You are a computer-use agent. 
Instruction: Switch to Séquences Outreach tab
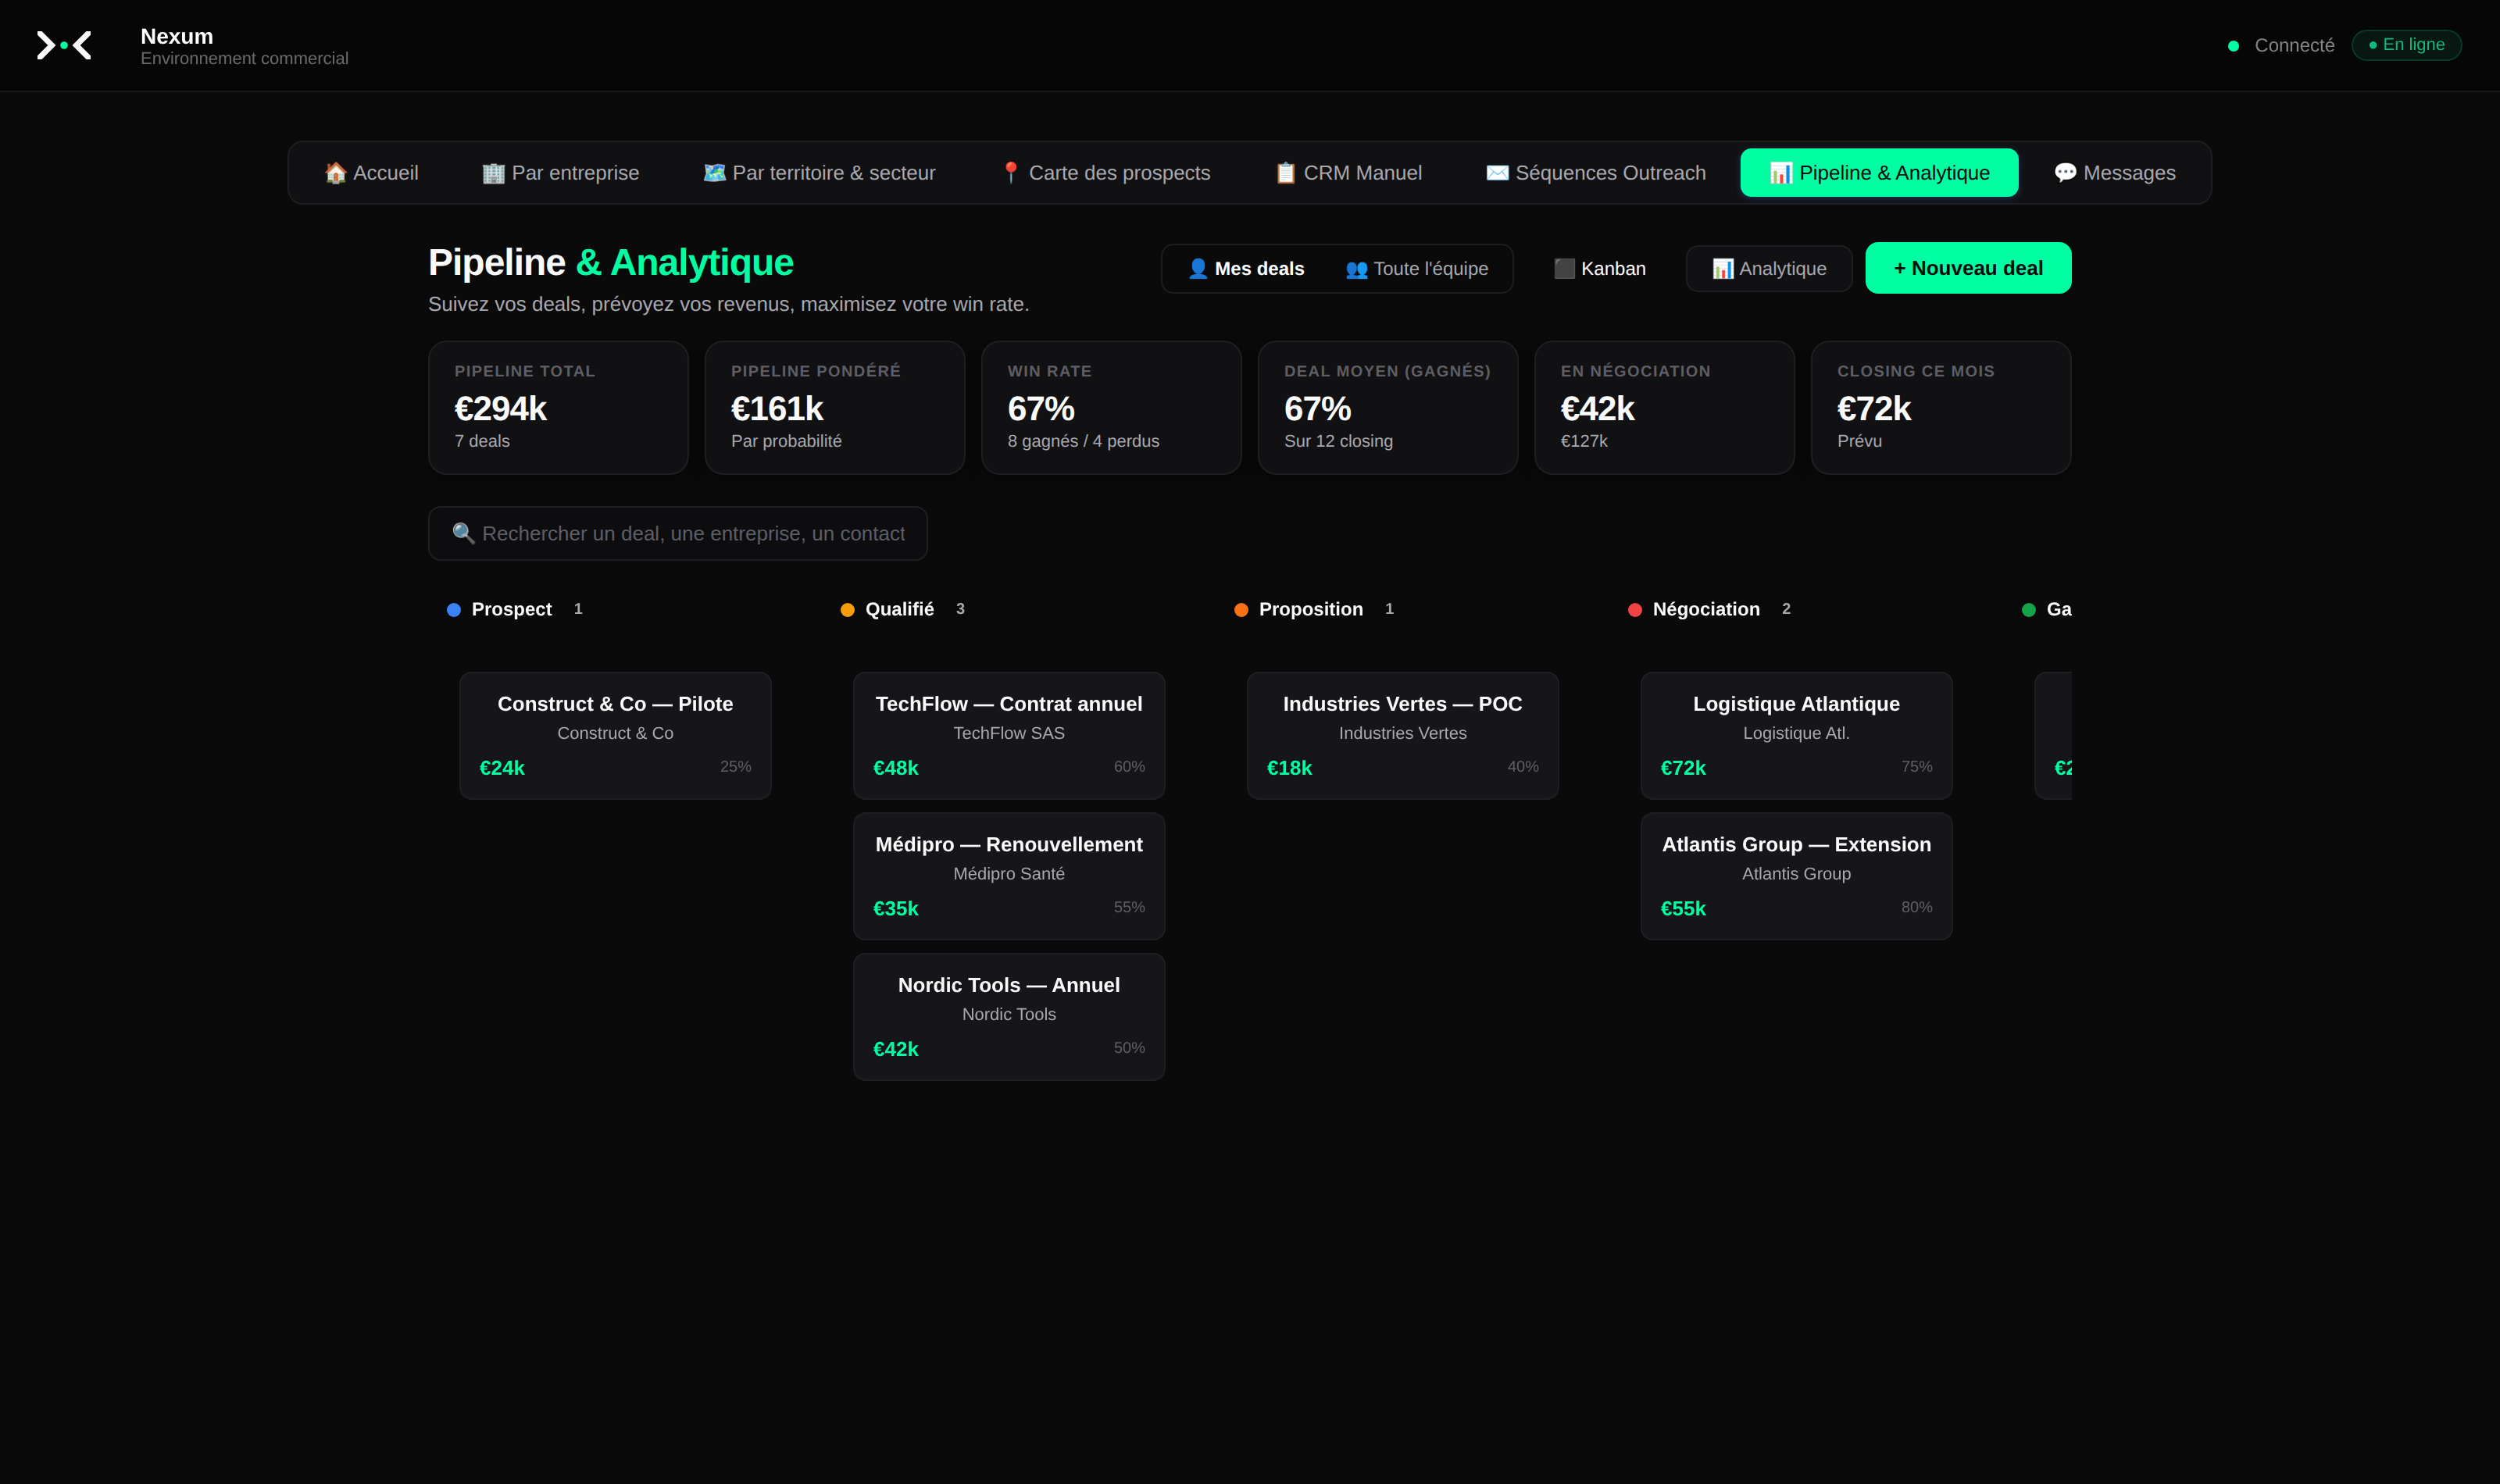[1596, 173]
